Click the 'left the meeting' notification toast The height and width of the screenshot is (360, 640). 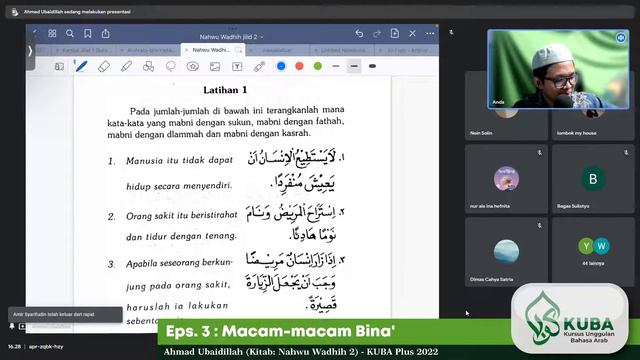point(65,314)
